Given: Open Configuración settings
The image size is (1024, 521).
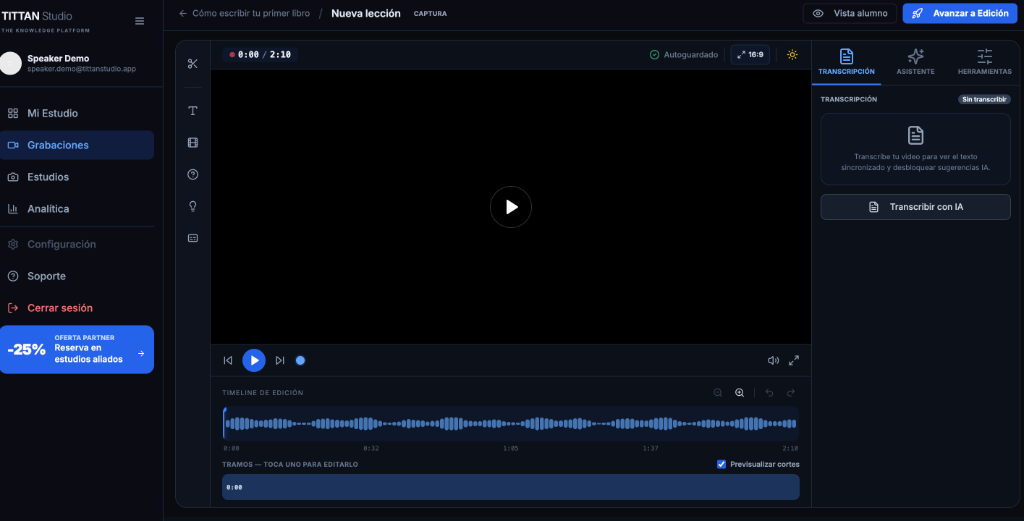Looking at the screenshot, I should [x=77, y=244].
